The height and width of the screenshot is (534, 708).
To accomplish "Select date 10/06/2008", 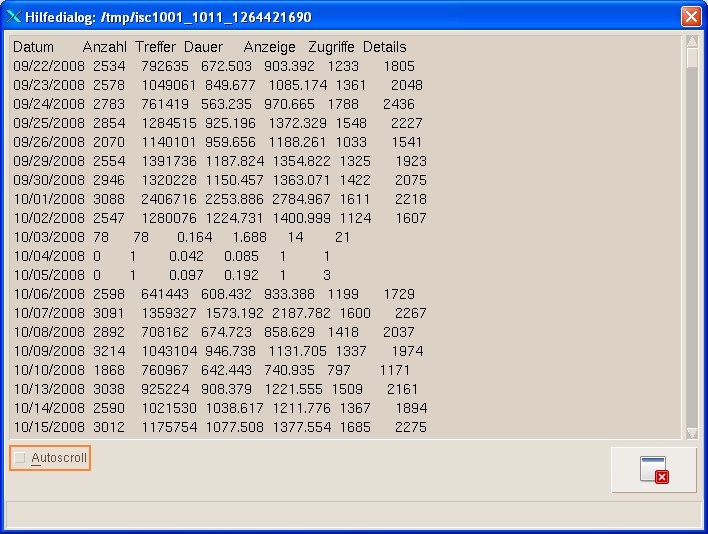I will (49, 294).
